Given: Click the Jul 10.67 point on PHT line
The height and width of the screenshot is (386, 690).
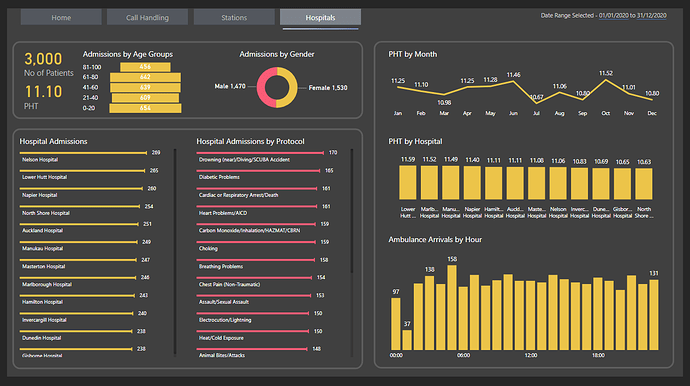Looking at the screenshot, I should coord(536,103).
